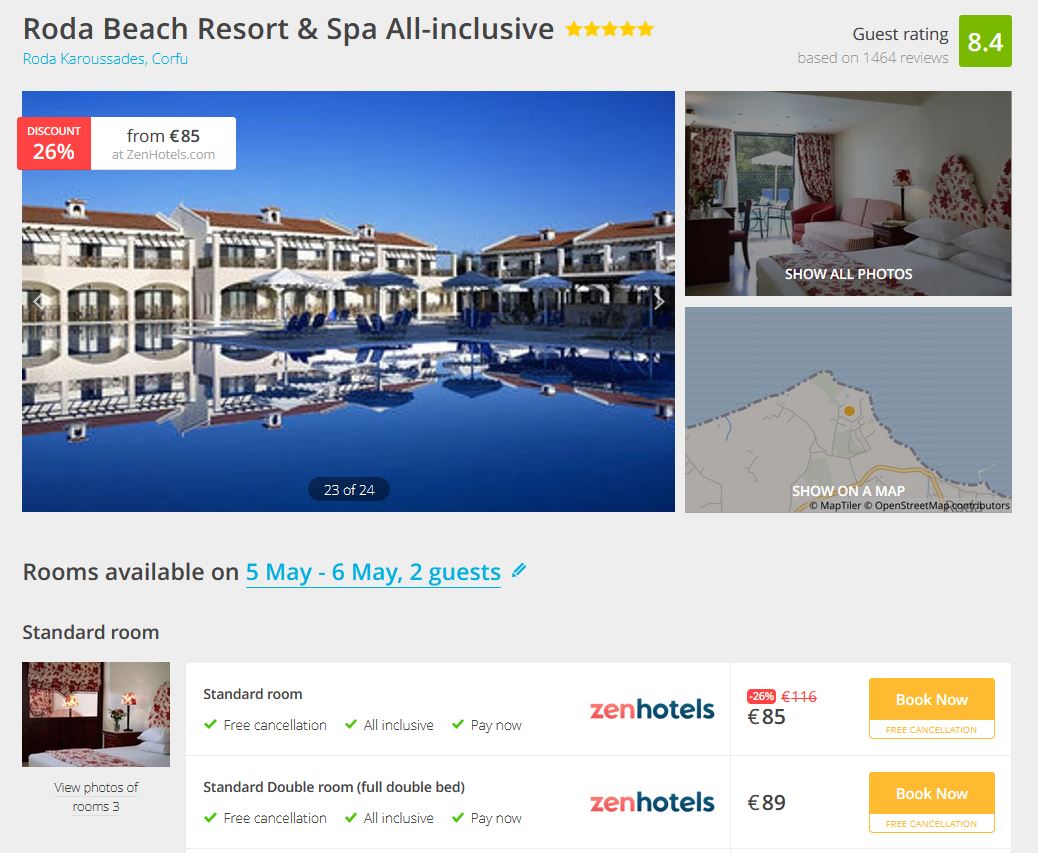This screenshot has height=853, width=1038.
Task: Show the previous photo with left arrow
Action: (x=38, y=302)
